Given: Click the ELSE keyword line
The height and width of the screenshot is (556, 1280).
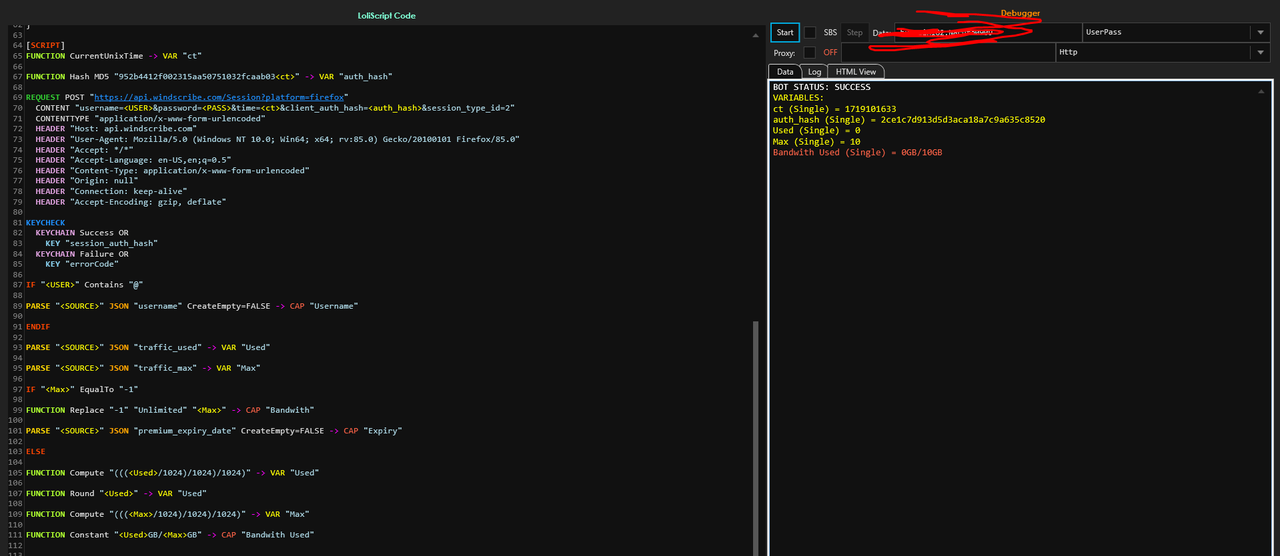Looking at the screenshot, I should [x=36, y=452].
